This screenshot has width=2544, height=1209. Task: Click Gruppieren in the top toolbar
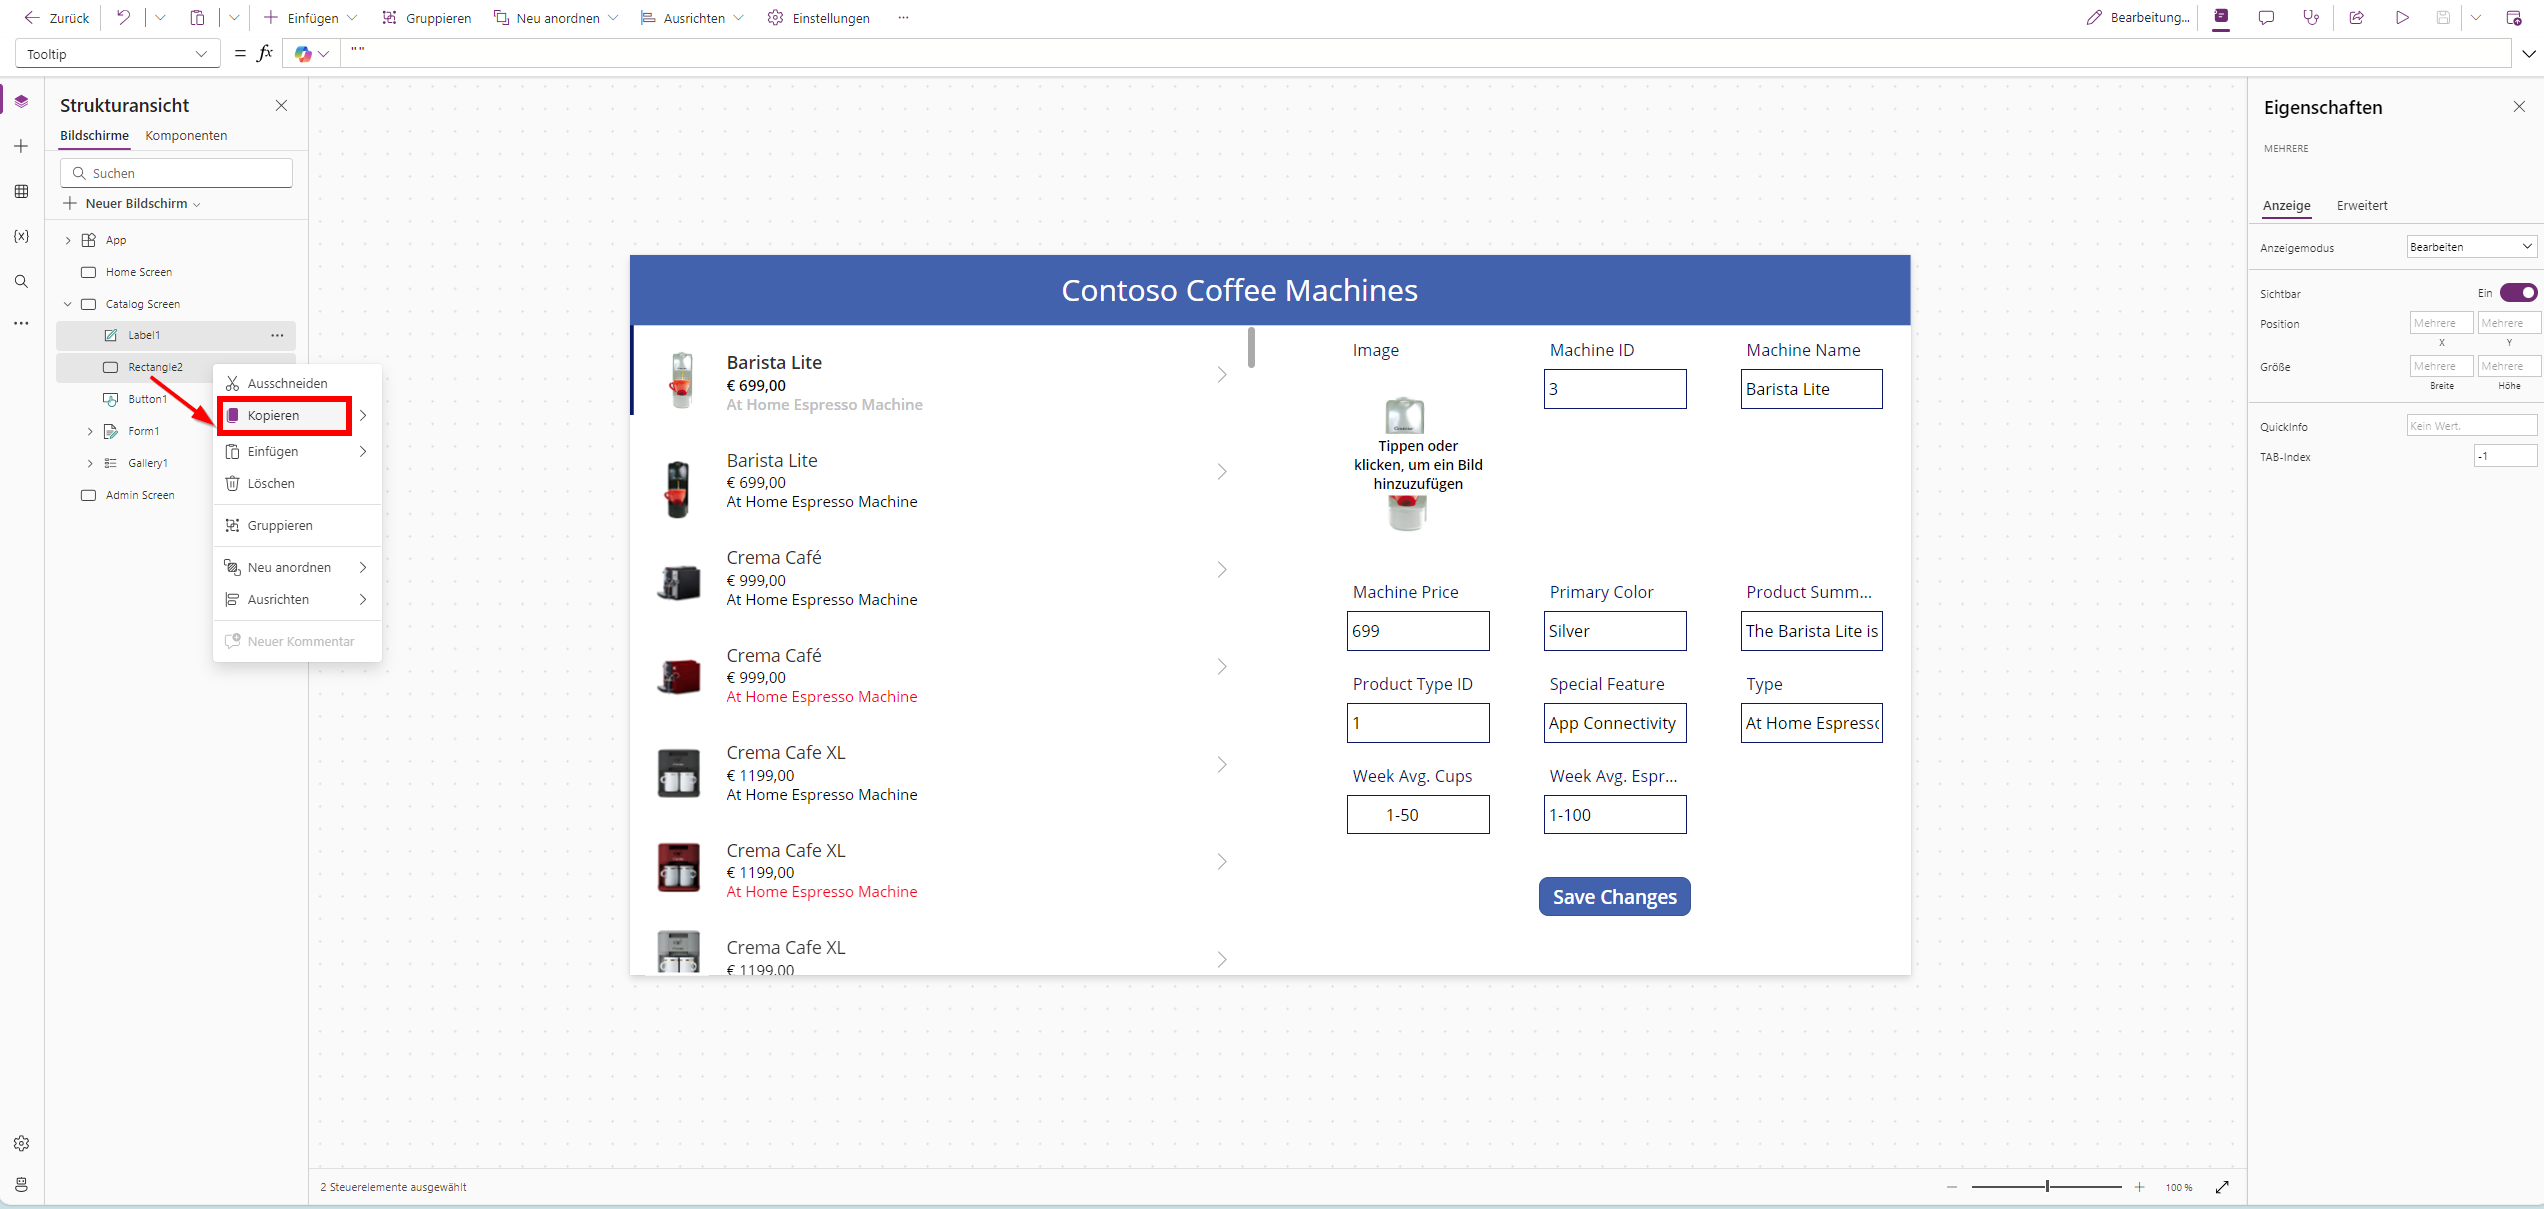[x=426, y=18]
